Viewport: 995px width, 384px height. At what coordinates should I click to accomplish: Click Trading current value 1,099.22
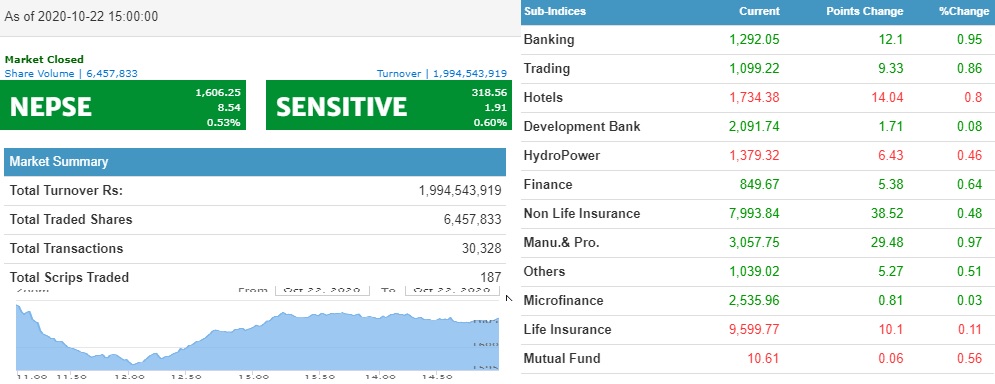pos(754,69)
